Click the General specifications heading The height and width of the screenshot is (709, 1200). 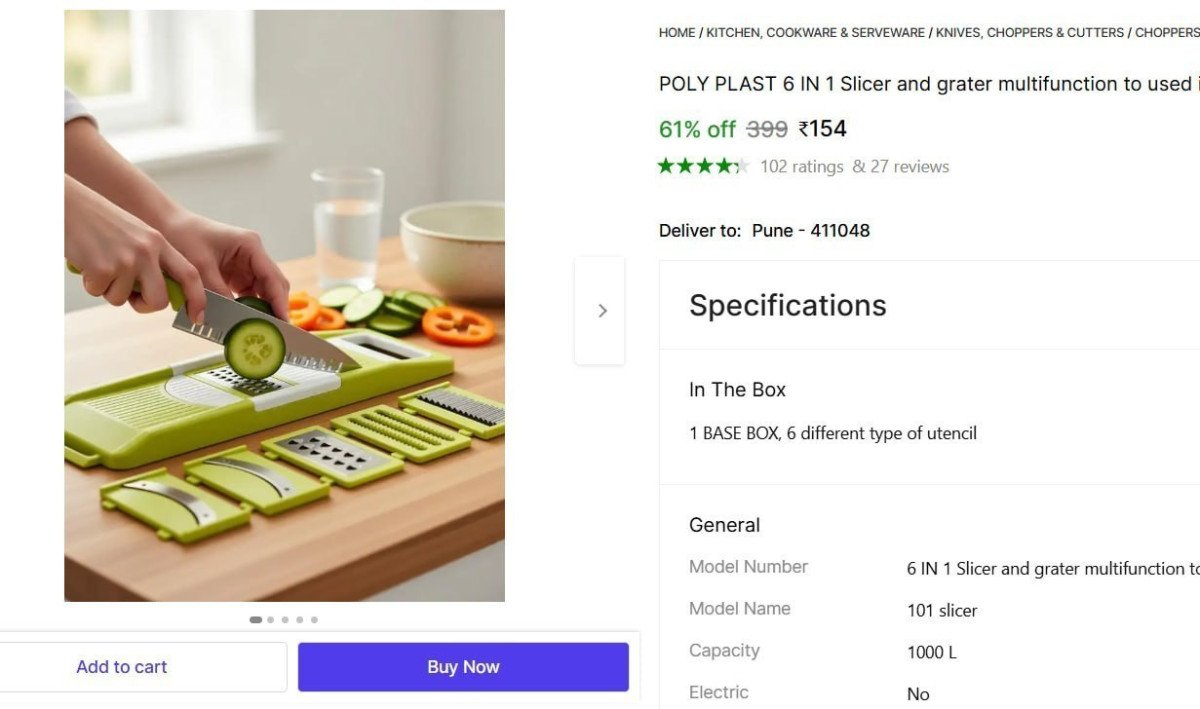click(725, 525)
